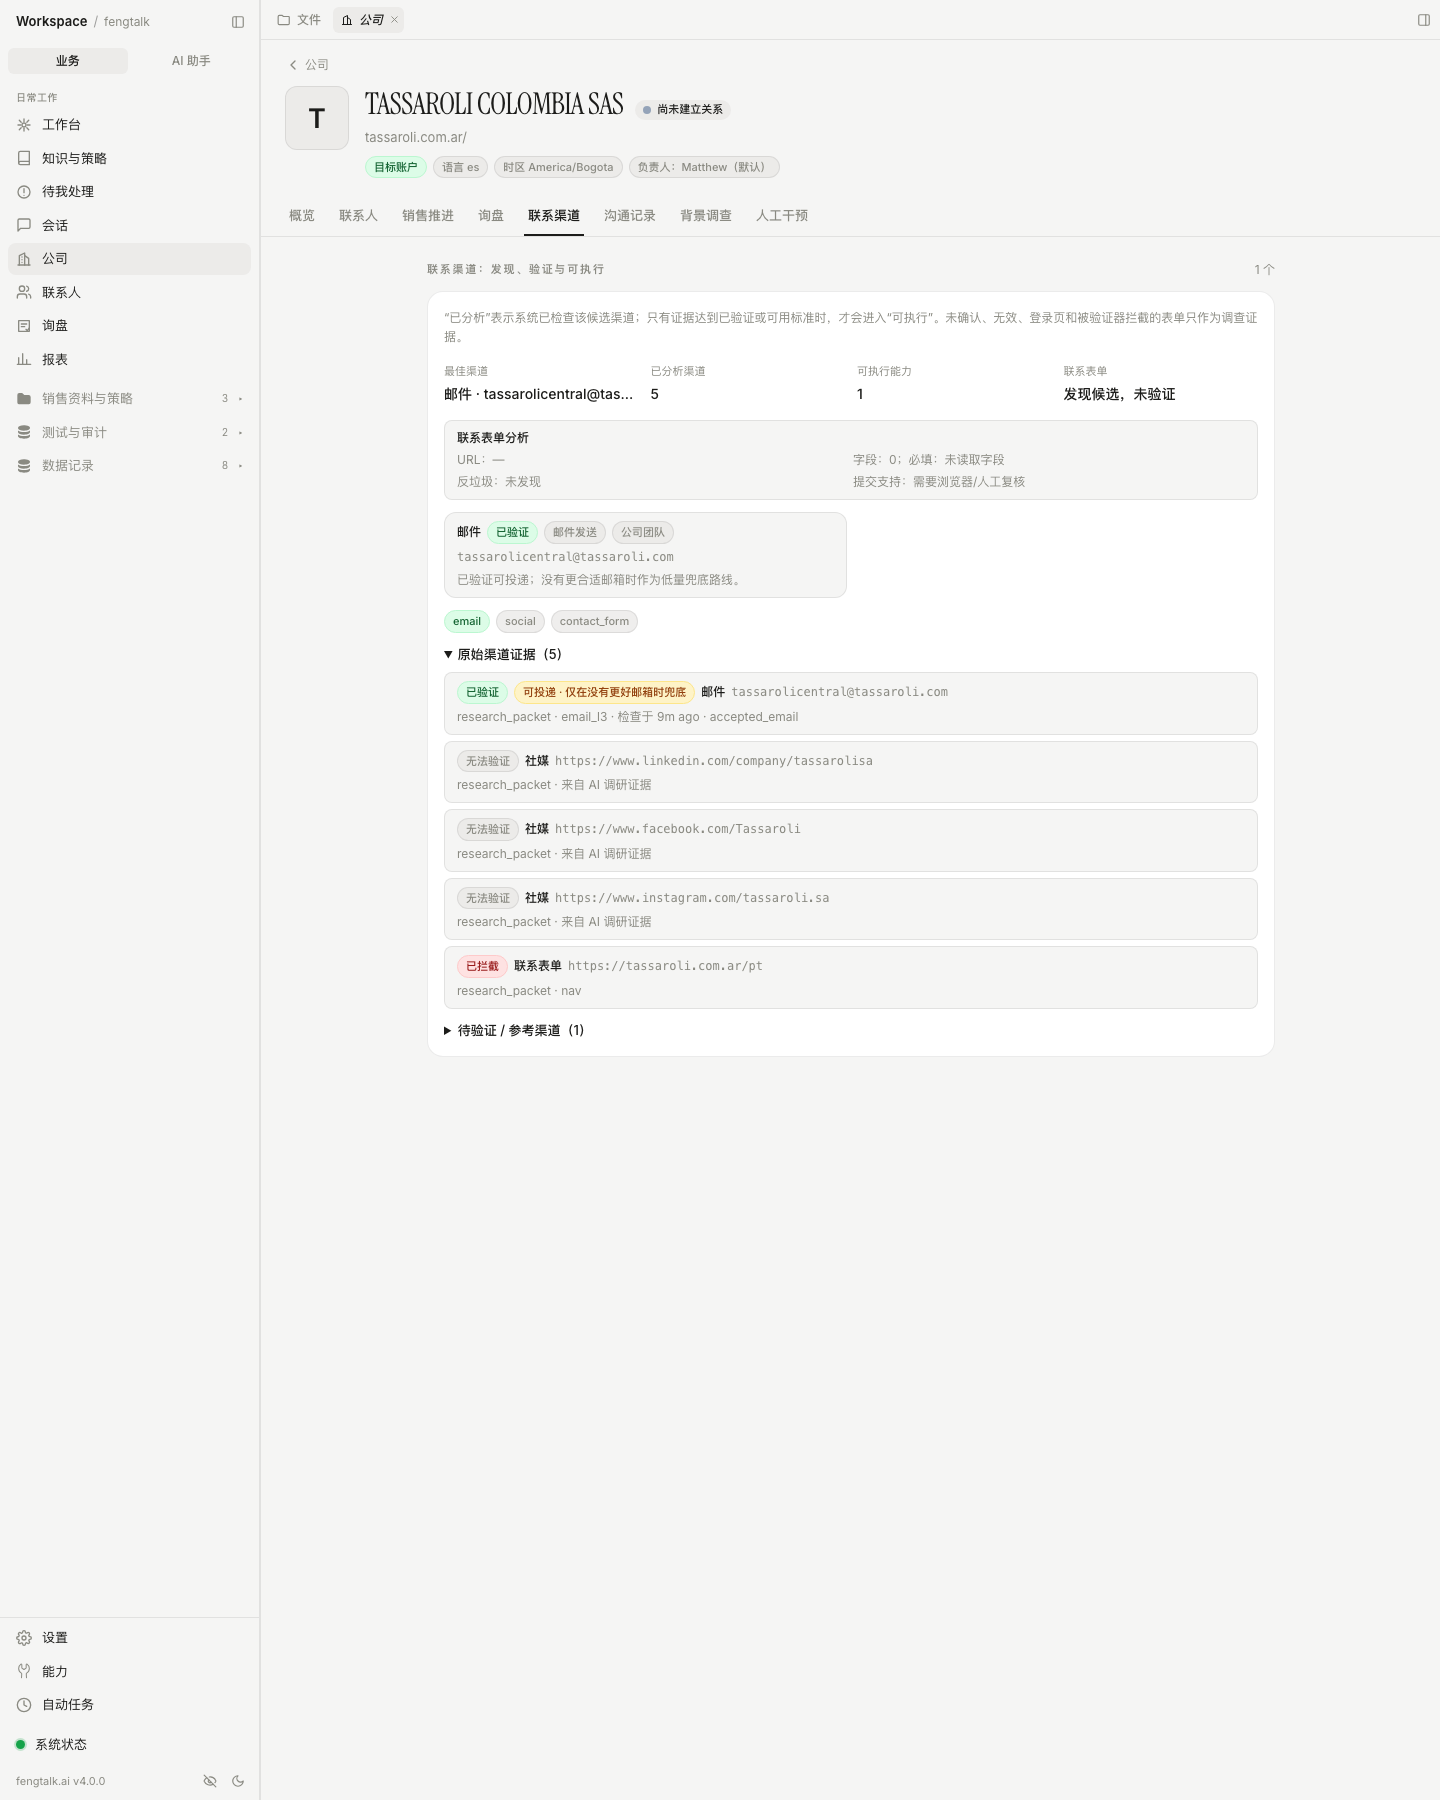
Task: Toggle the privacy eye-off icon
Action: click(210, 1781)
